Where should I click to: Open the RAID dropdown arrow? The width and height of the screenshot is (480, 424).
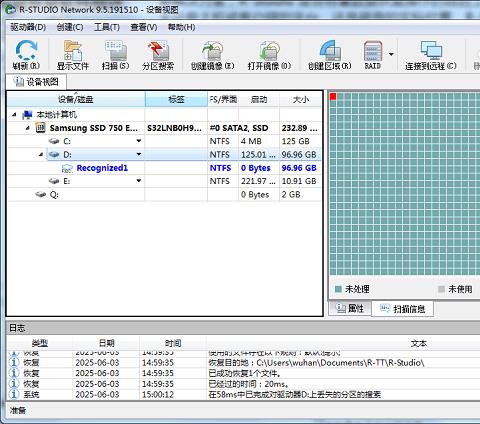[x=391, y=54]
